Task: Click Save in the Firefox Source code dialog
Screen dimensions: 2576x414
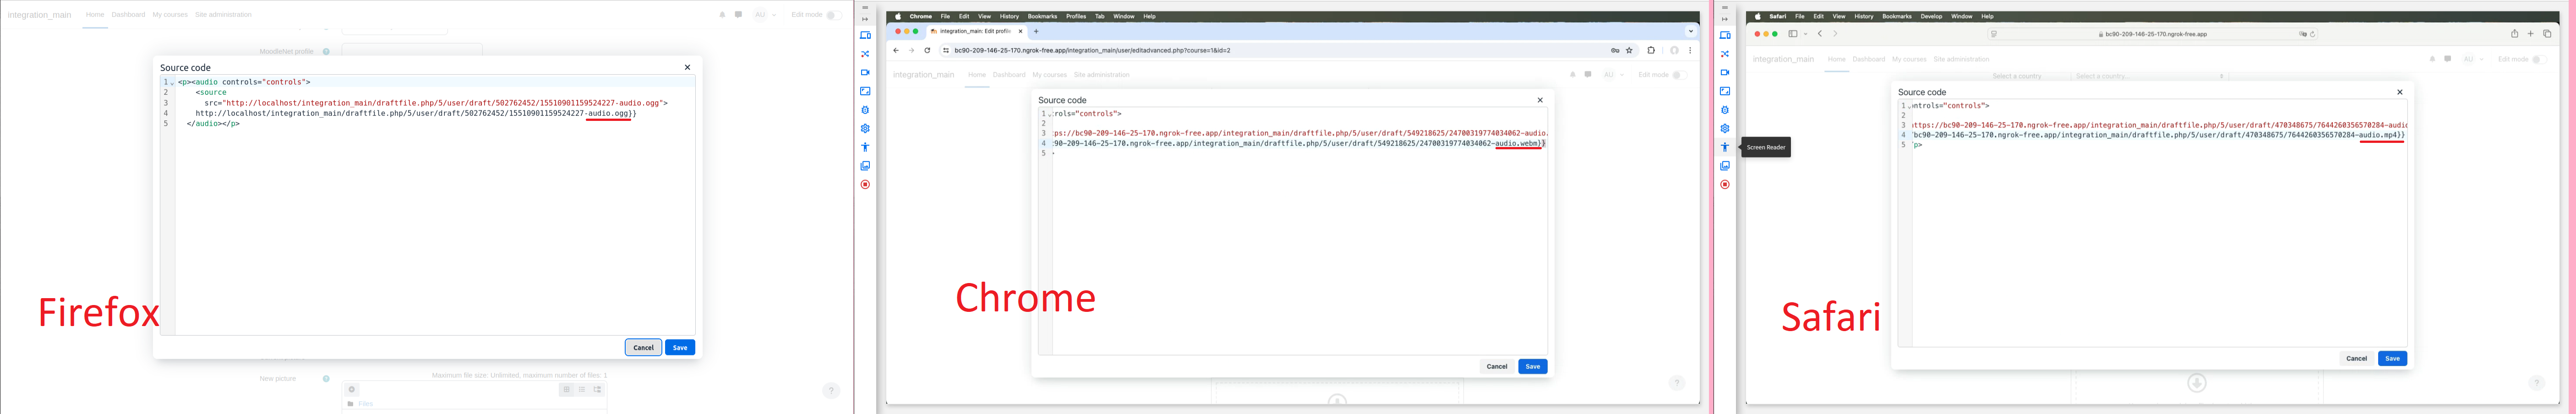Action: [680, 347]
